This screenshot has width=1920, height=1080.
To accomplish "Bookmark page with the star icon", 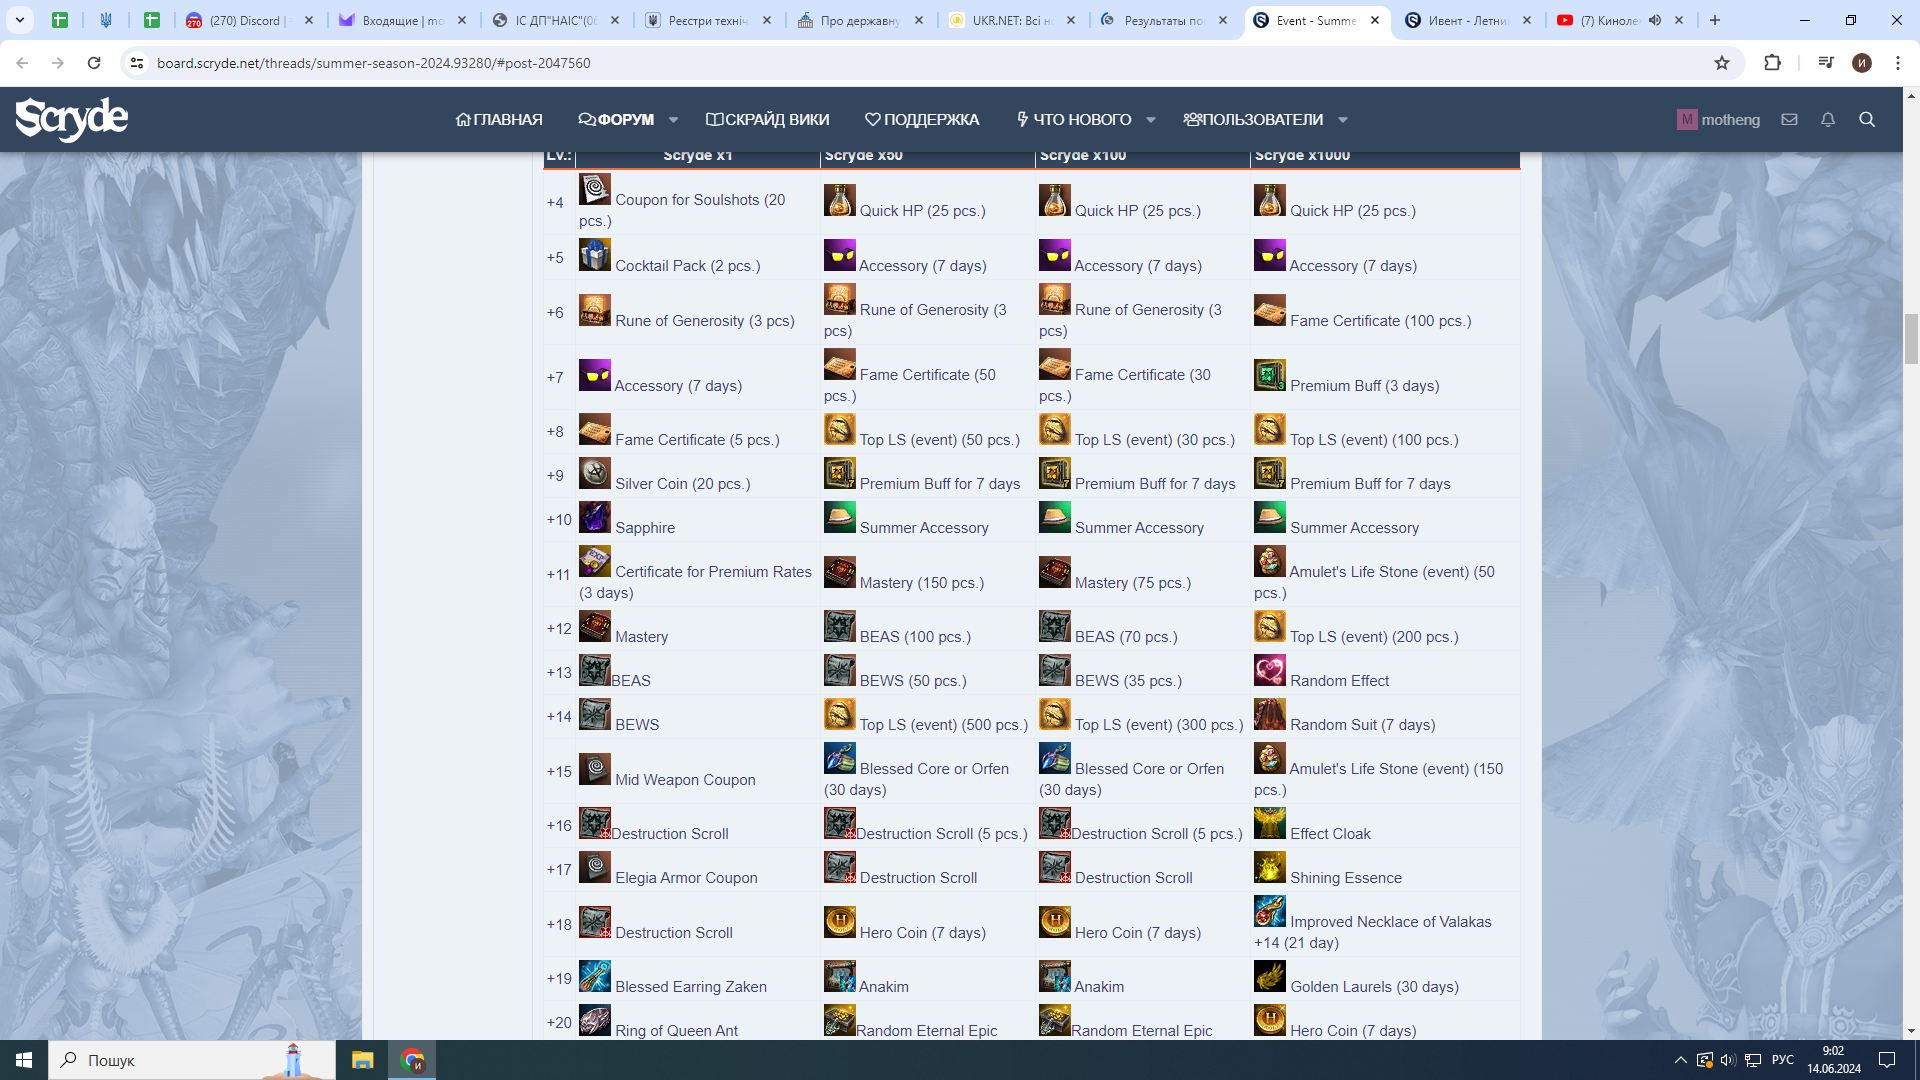I will [x=1721, y=63].
